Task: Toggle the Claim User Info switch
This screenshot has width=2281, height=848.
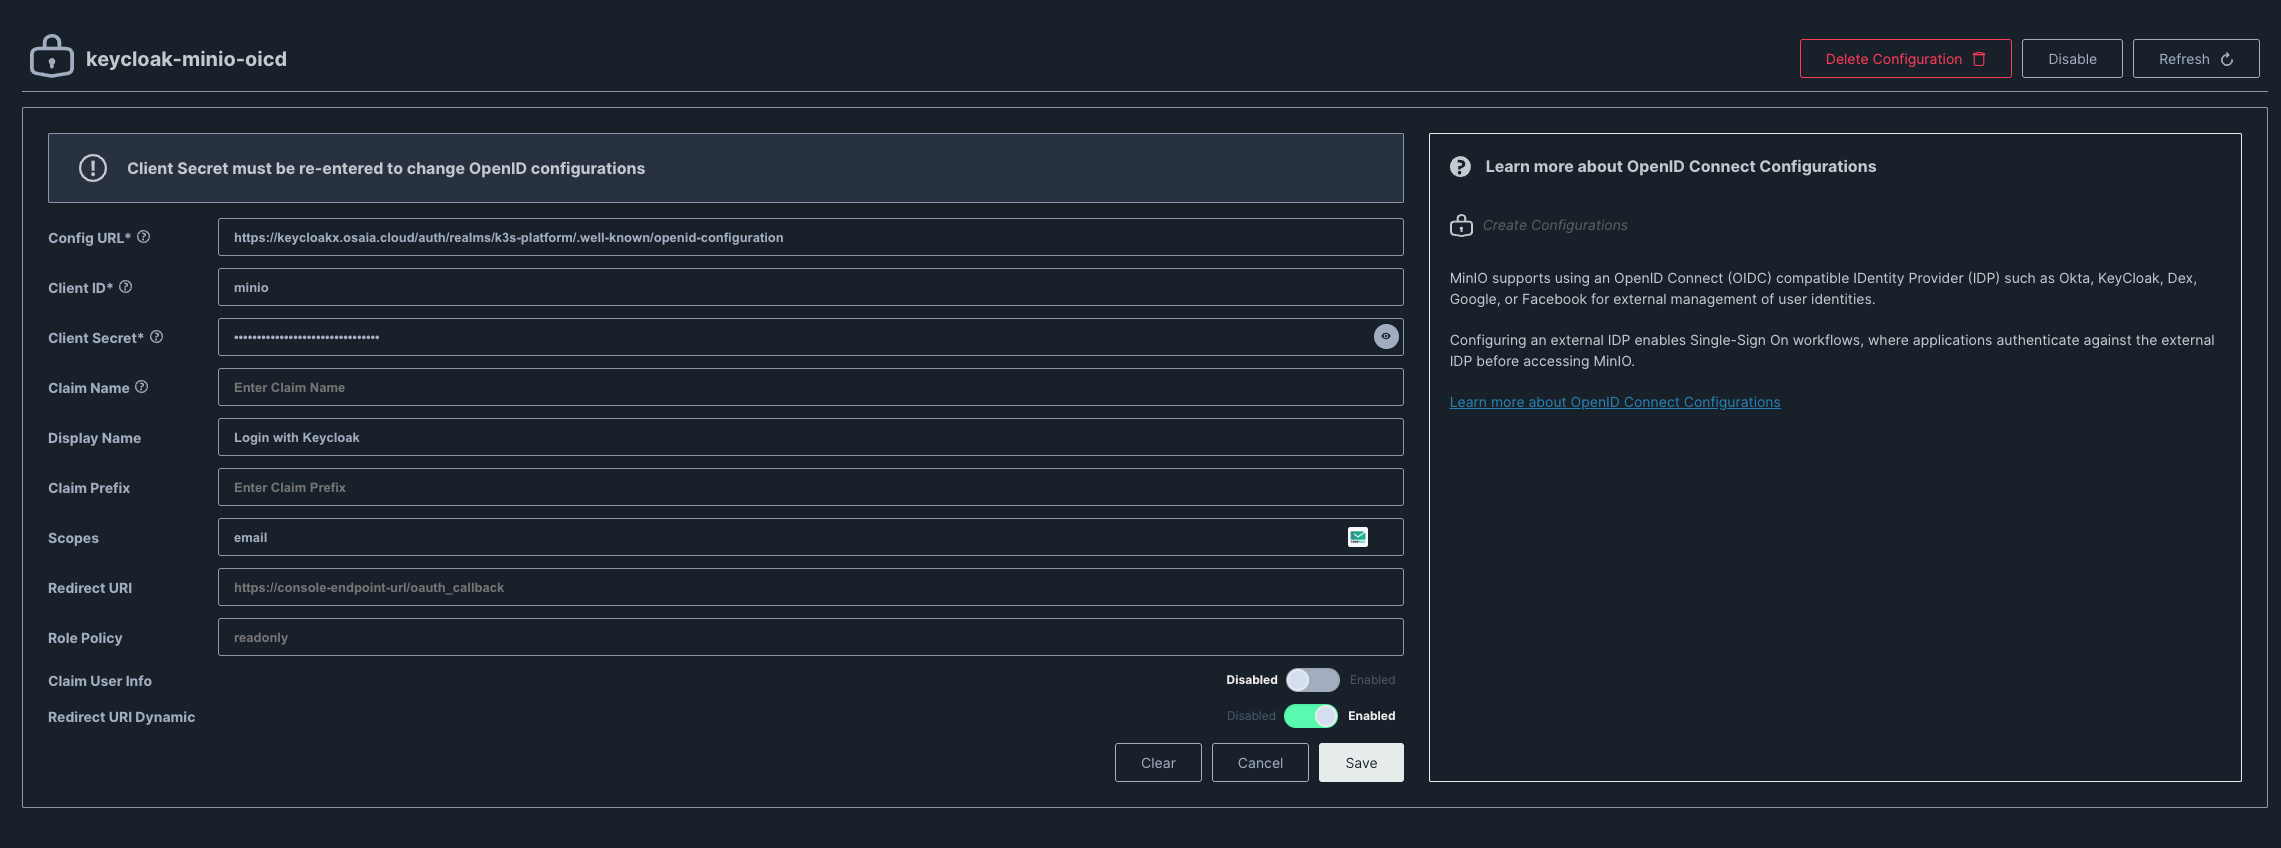Action: click(x=1312, y=680)
